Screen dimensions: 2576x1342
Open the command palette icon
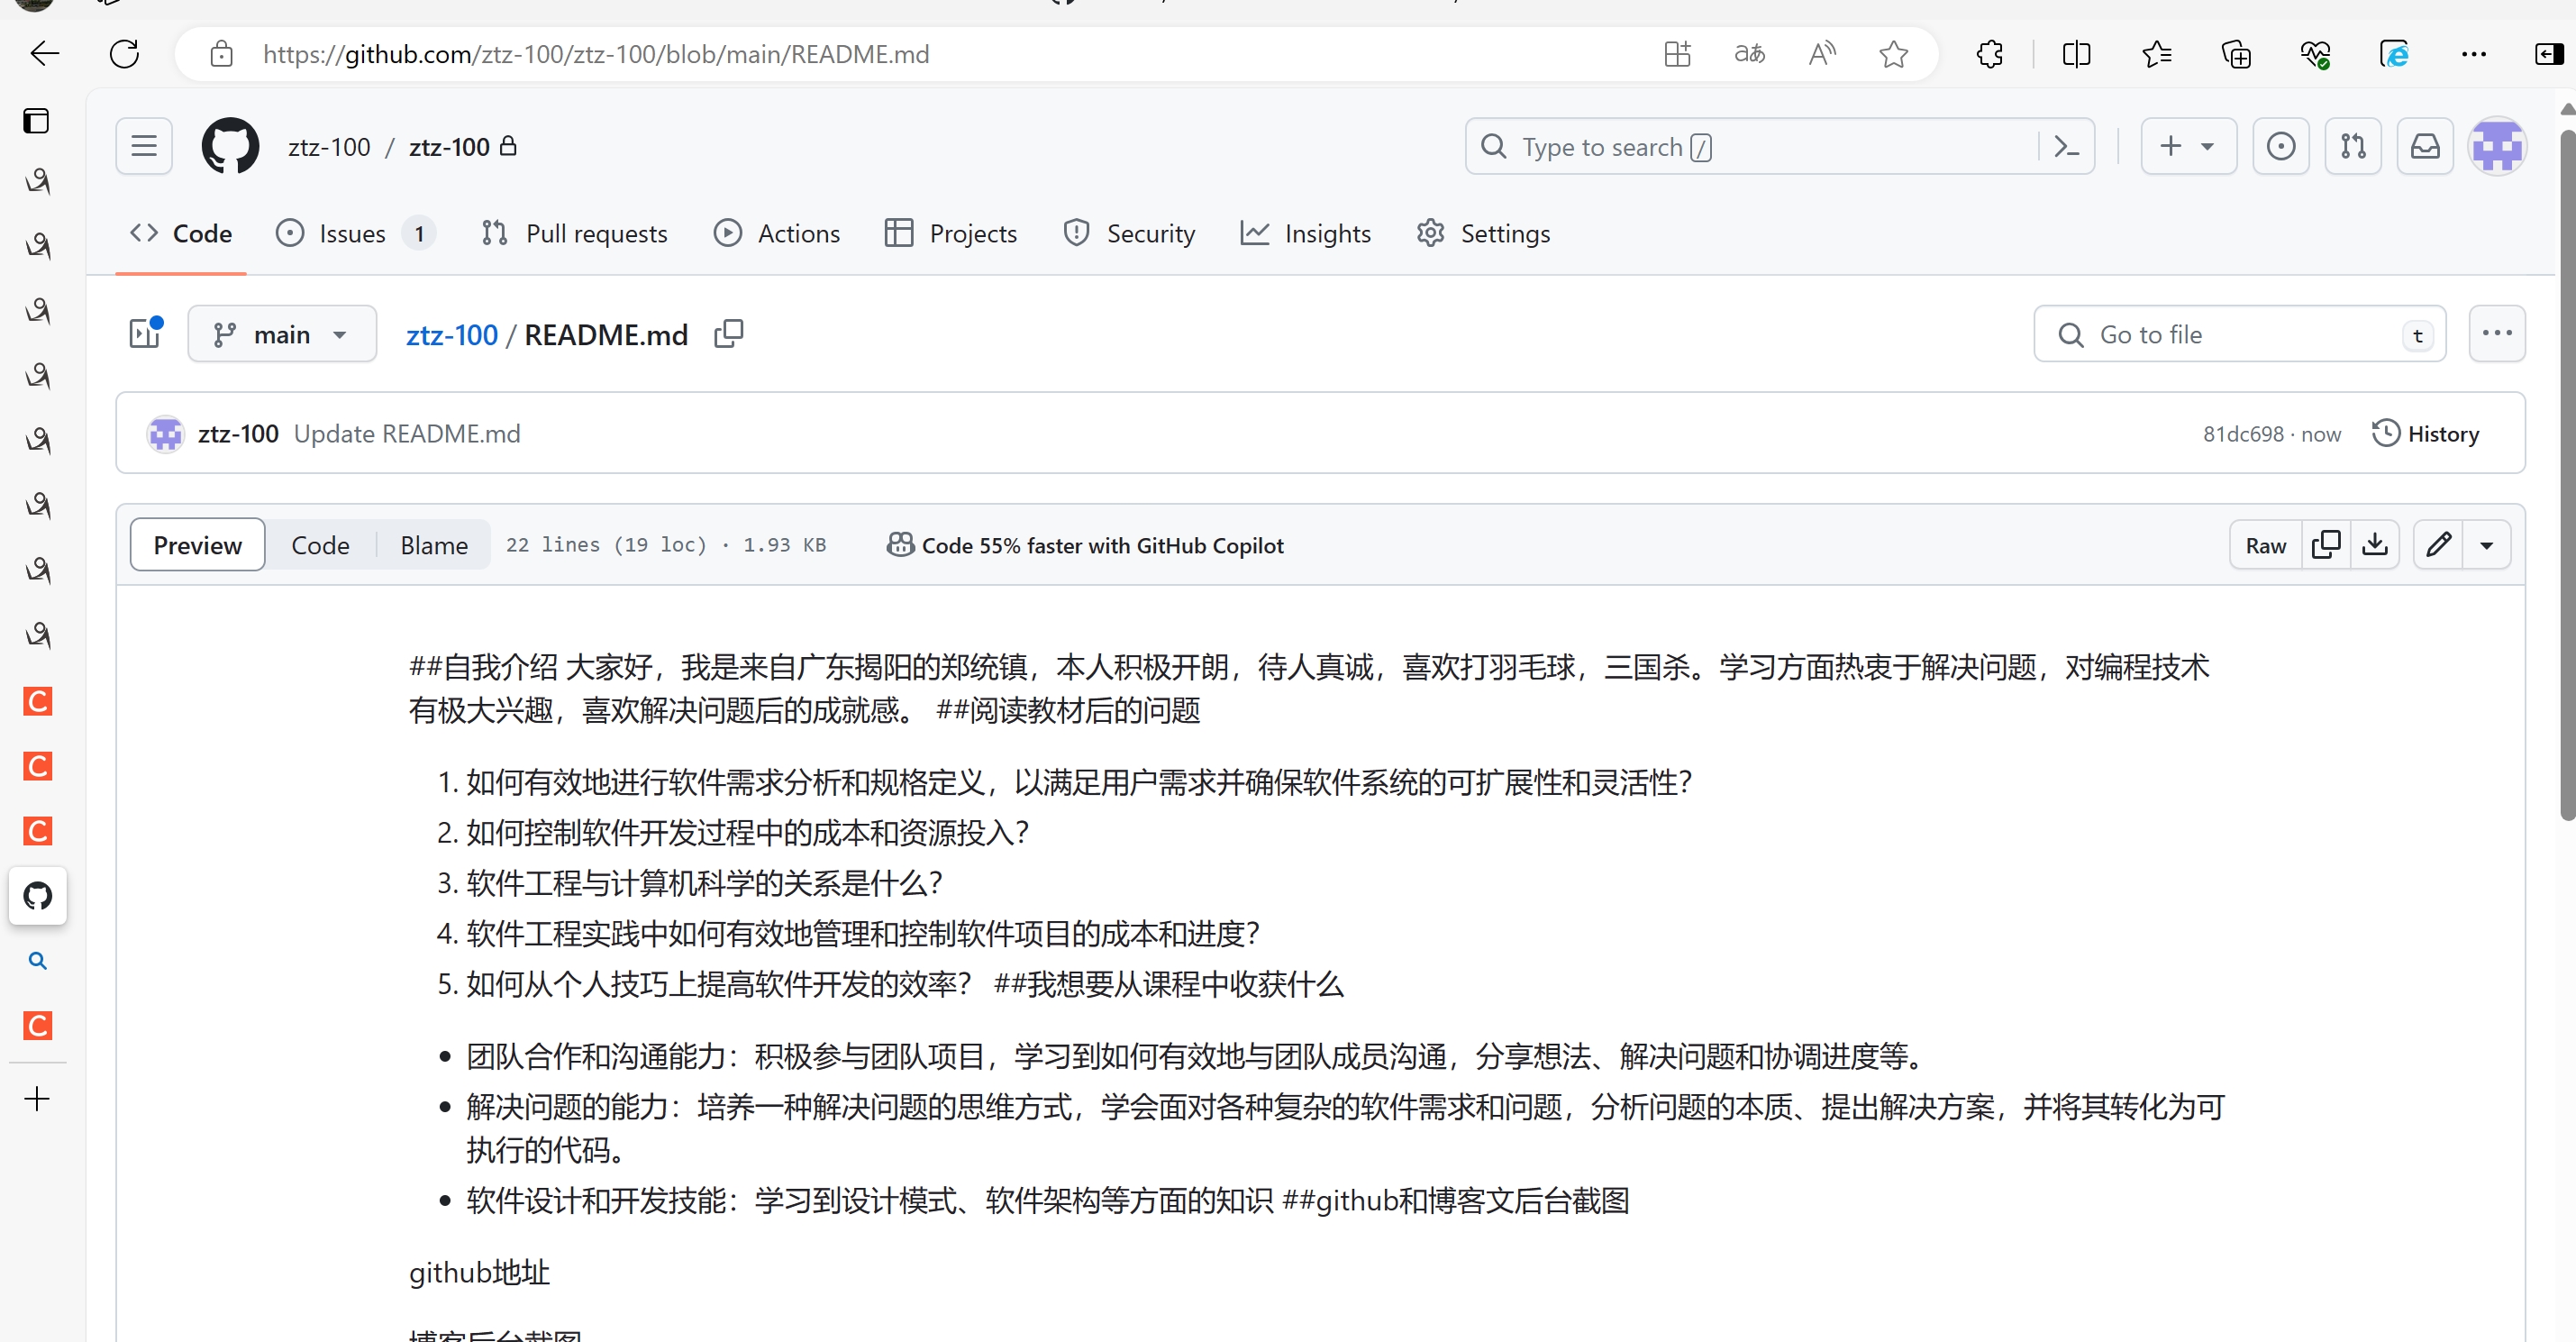pyautogui.click(x=2066, y=147)
